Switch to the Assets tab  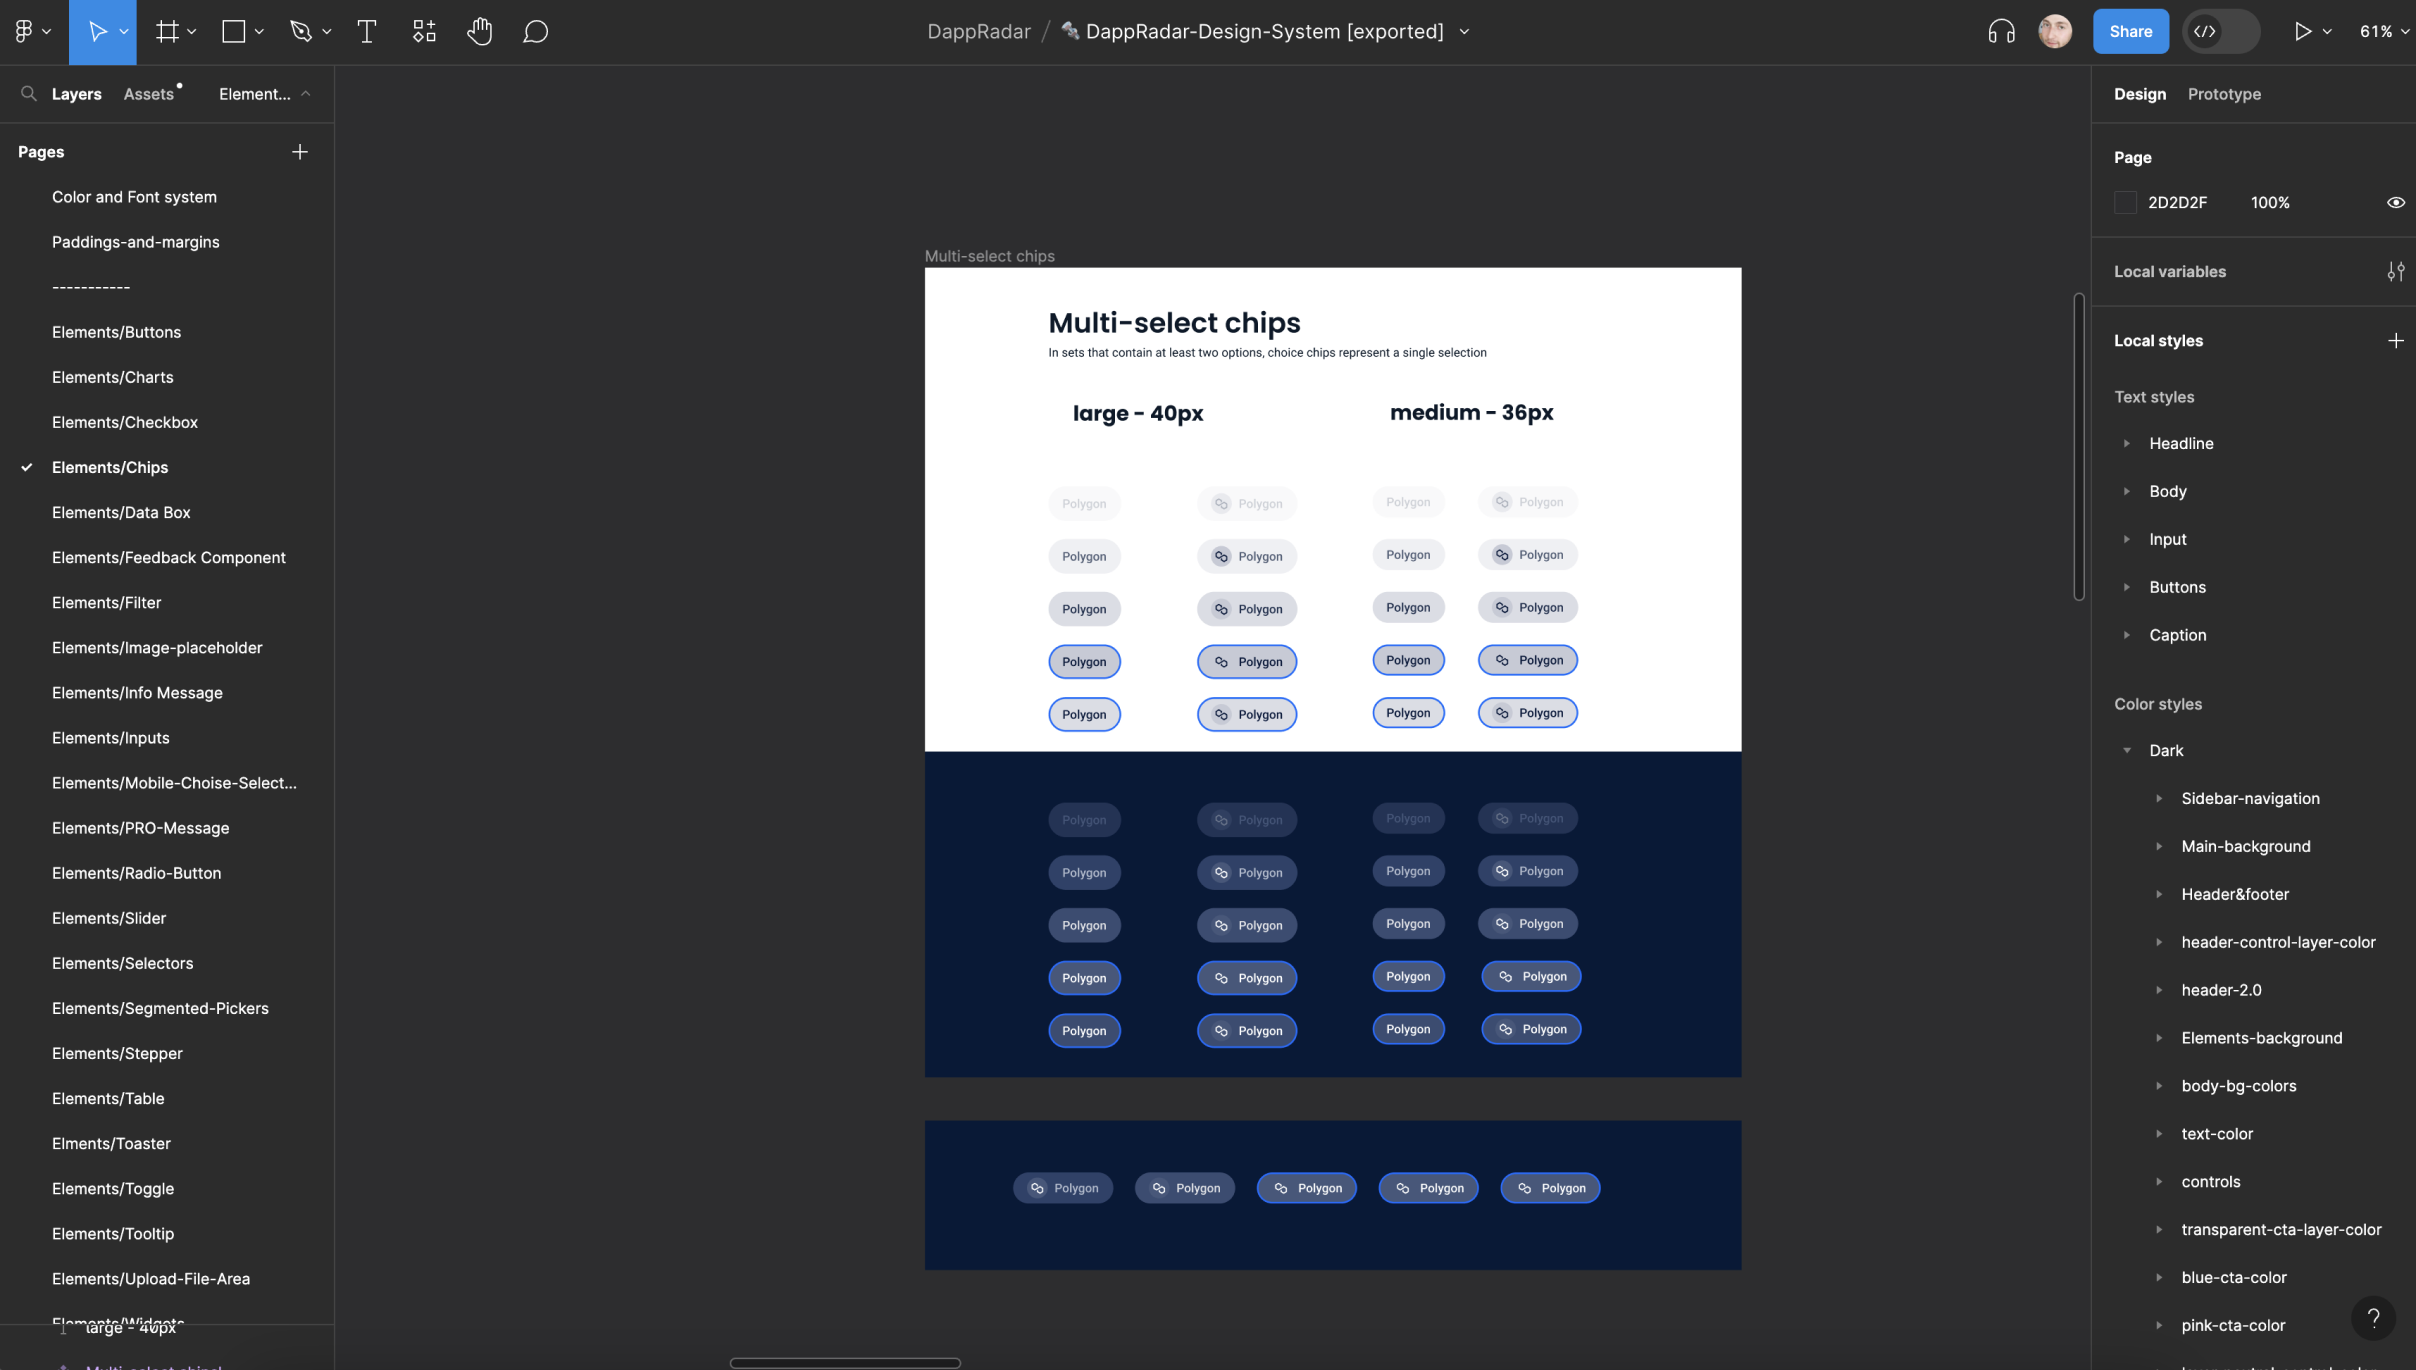149,94
